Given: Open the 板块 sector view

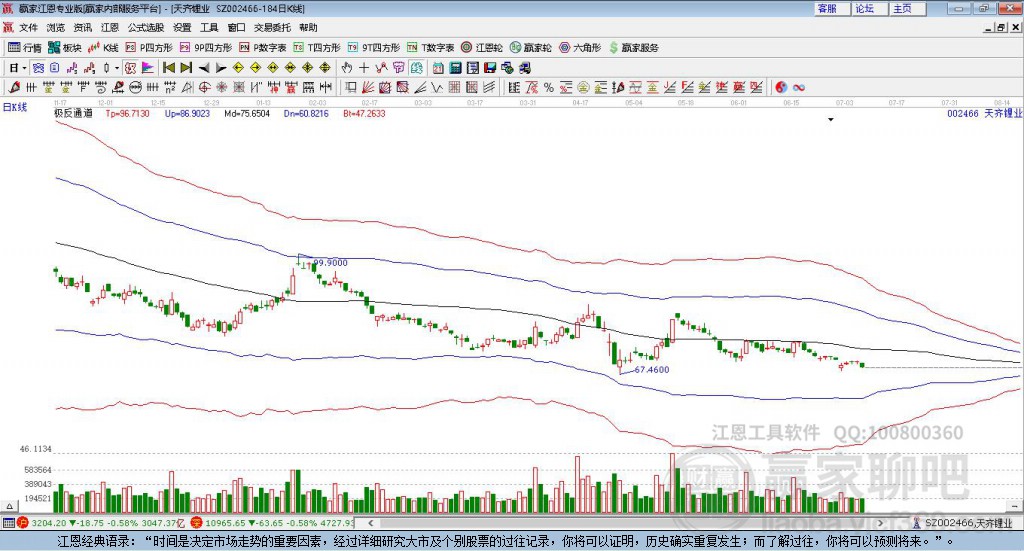Looking at the screenshot, I should [x=64, y=48].
